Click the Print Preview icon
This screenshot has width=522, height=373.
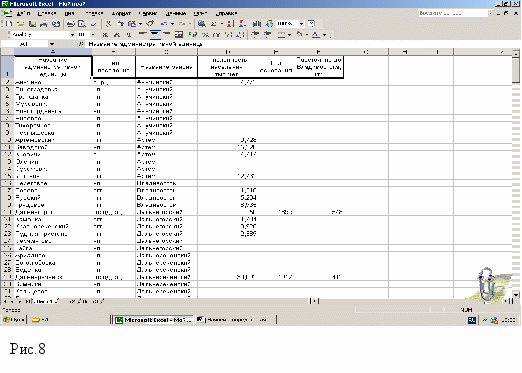point(82,24)
